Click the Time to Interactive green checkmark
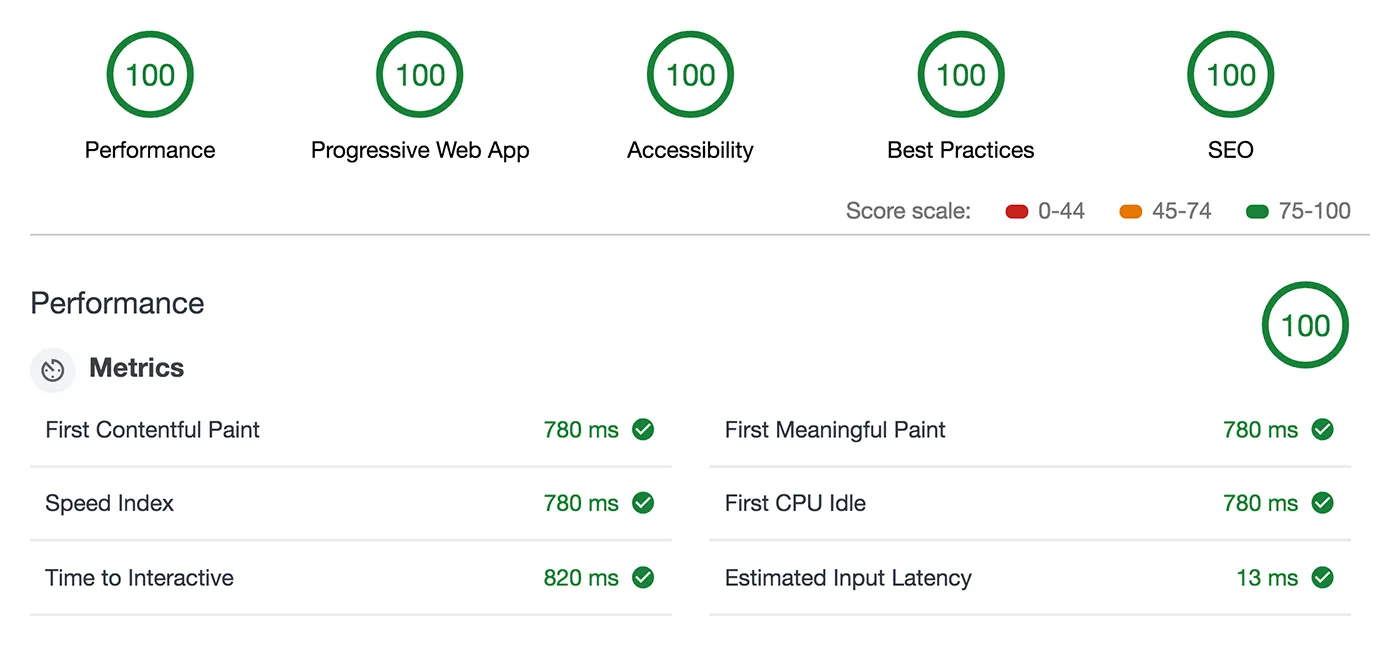Screen dimensions: 1400x646 click(x=643, y=577)
